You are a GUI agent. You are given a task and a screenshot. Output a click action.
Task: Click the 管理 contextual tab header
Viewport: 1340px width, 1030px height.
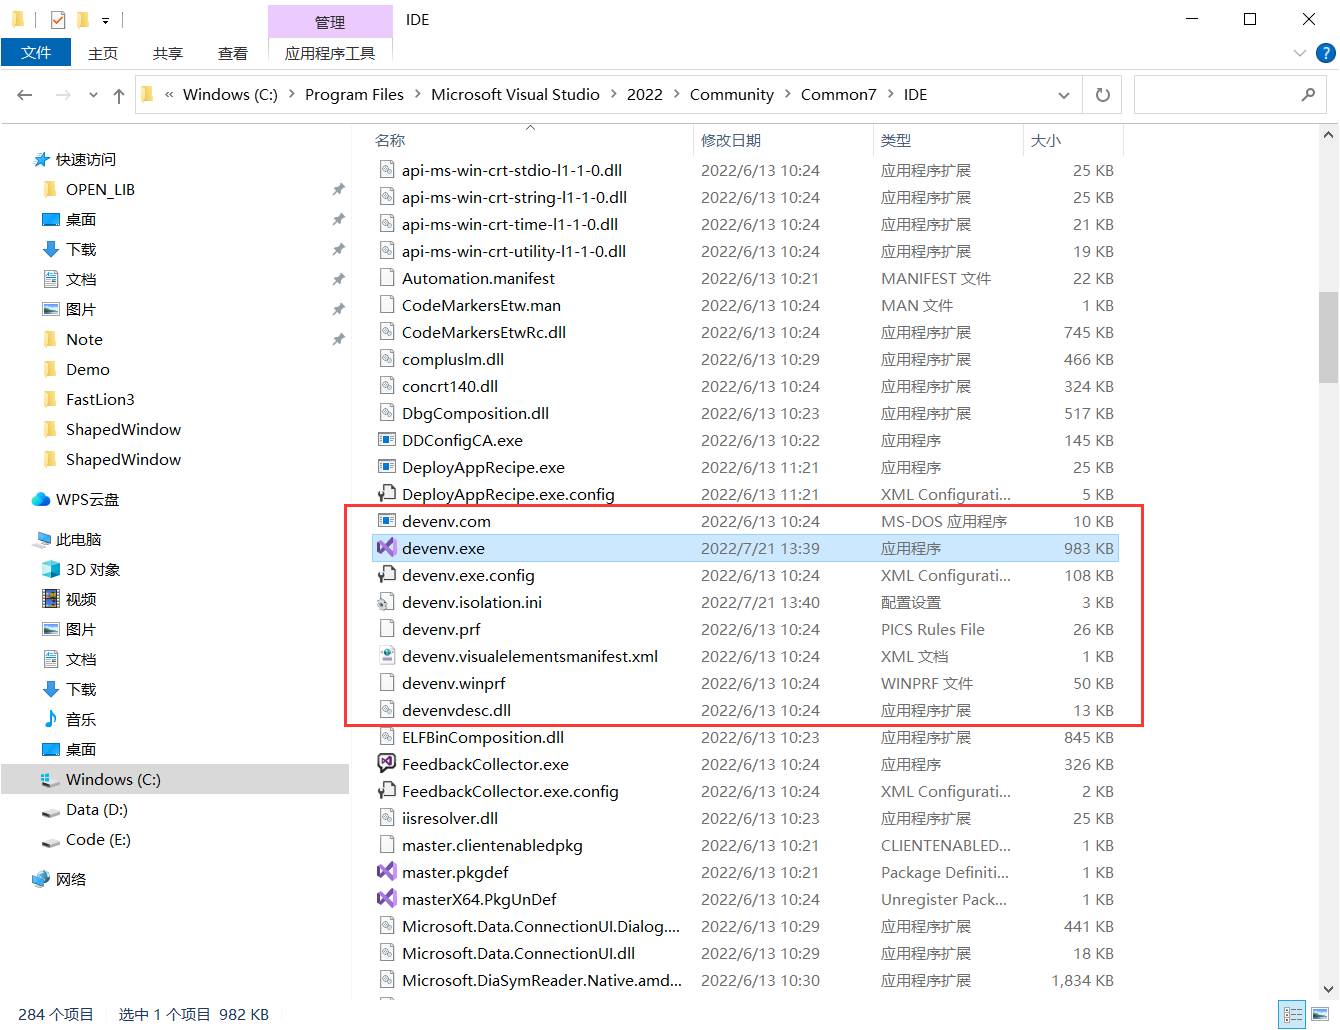click(x=330, y=22)
